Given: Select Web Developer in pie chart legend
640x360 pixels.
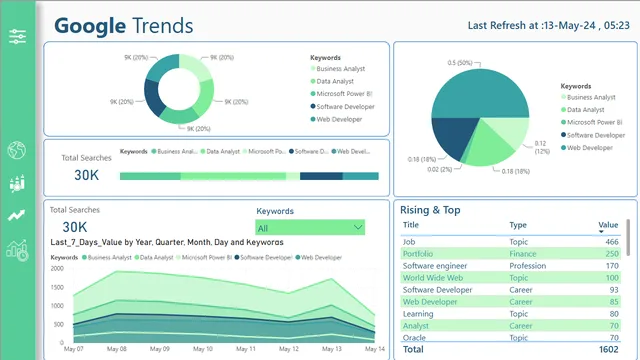Looking at the screenshot, I should pos(587,148).
